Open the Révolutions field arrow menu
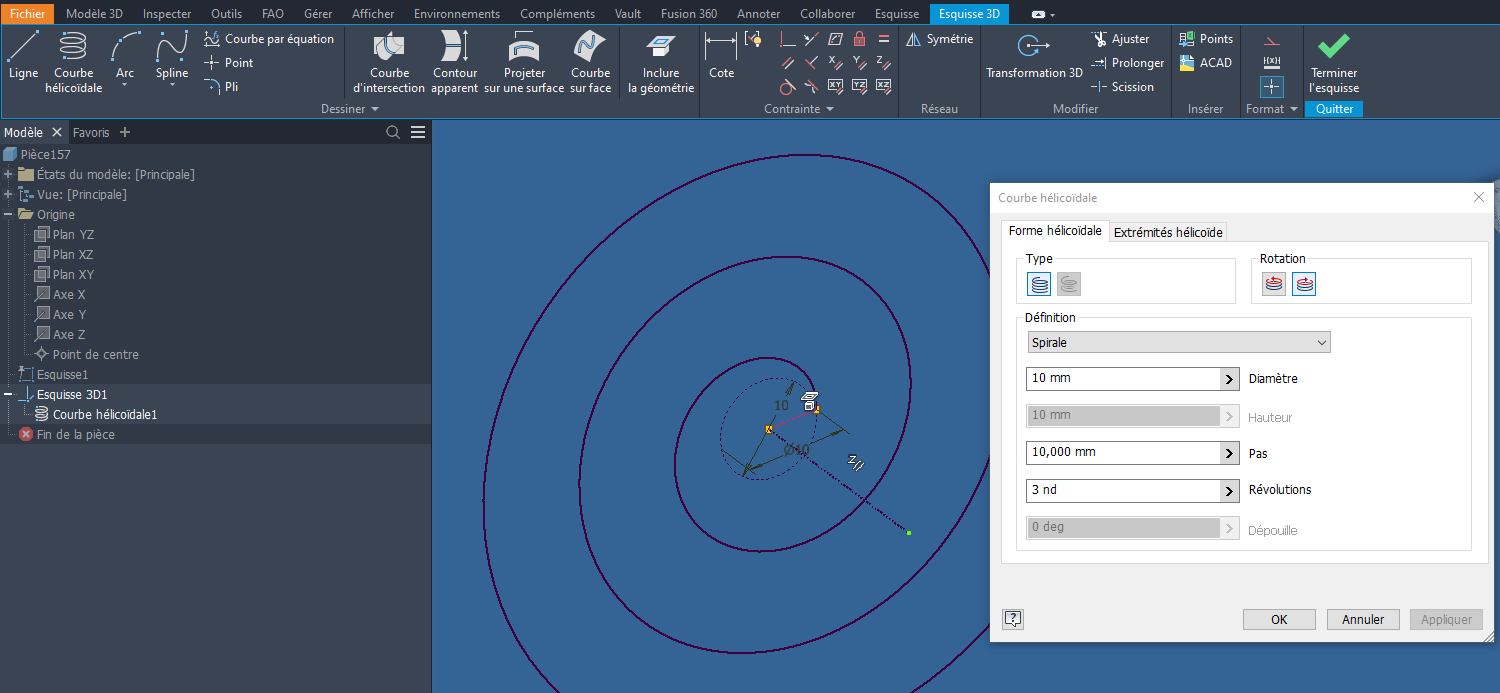This screenshot has height=693, width=1500. tap(1230, 491)
